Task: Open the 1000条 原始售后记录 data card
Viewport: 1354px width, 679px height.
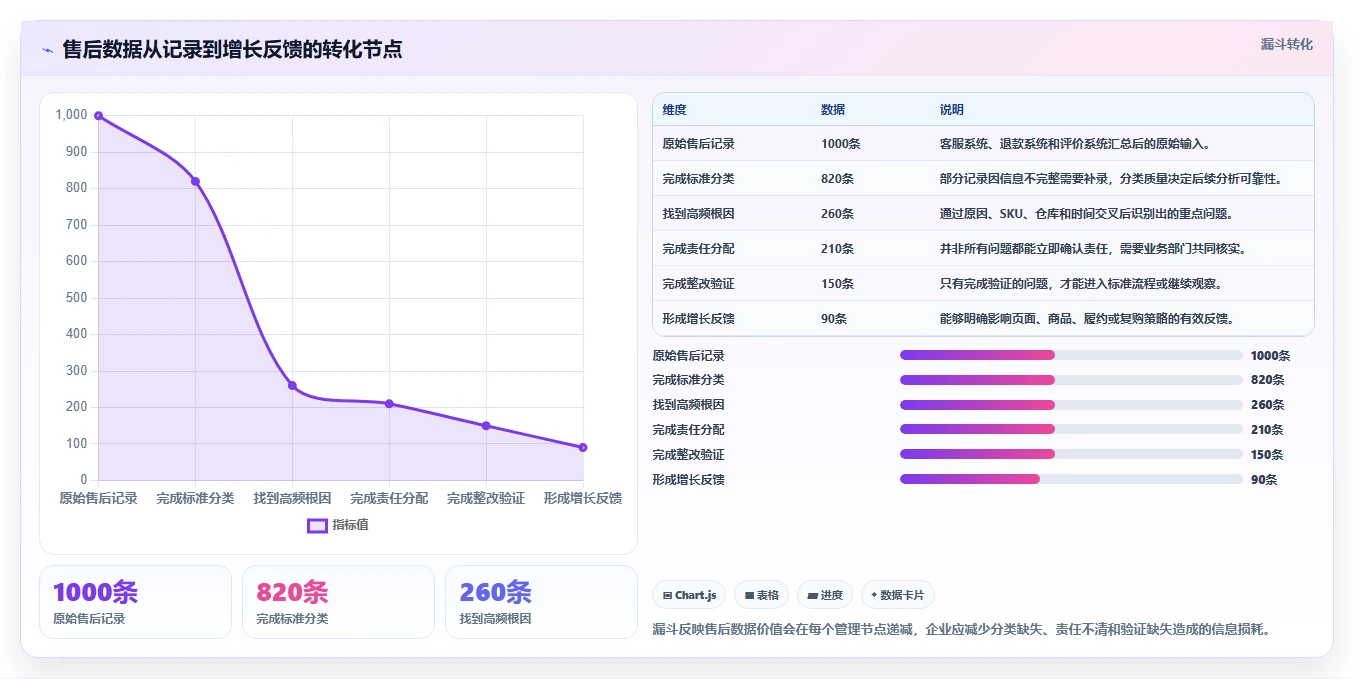Action: [135, 602]
